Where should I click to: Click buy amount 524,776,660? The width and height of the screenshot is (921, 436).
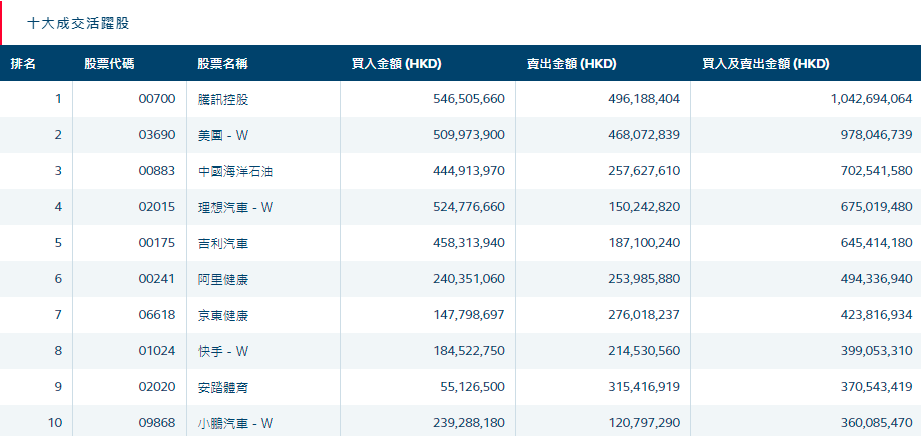pyautogui.click(x=469, y=207)
